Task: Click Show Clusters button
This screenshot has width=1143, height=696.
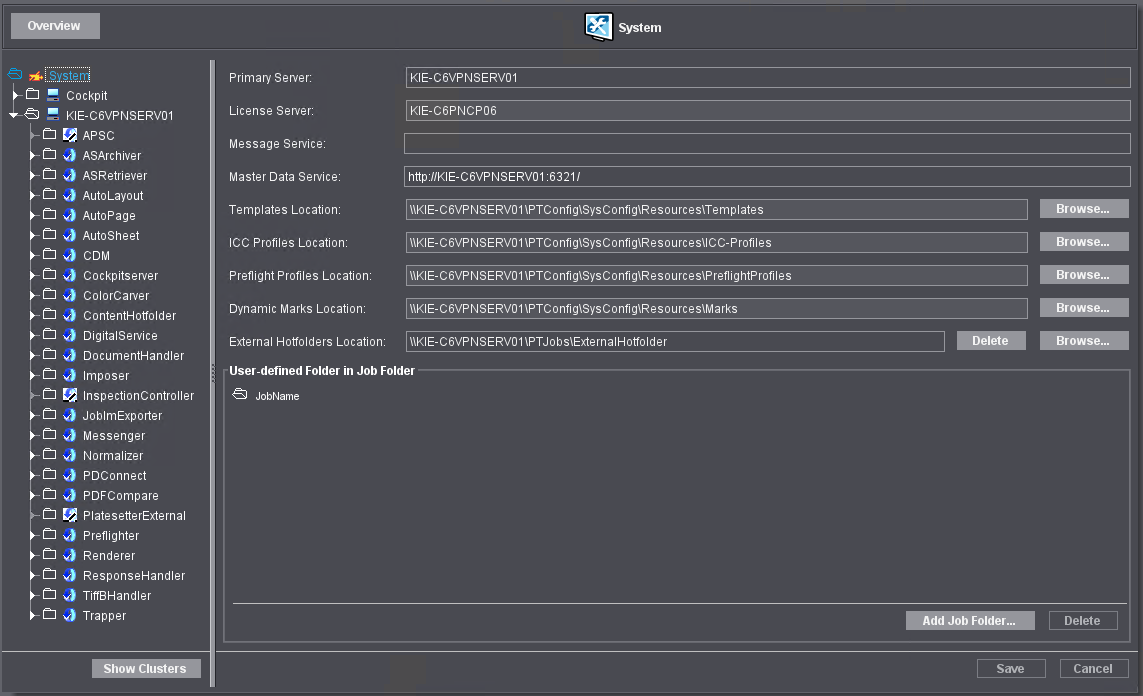Action: pos(145,669)
